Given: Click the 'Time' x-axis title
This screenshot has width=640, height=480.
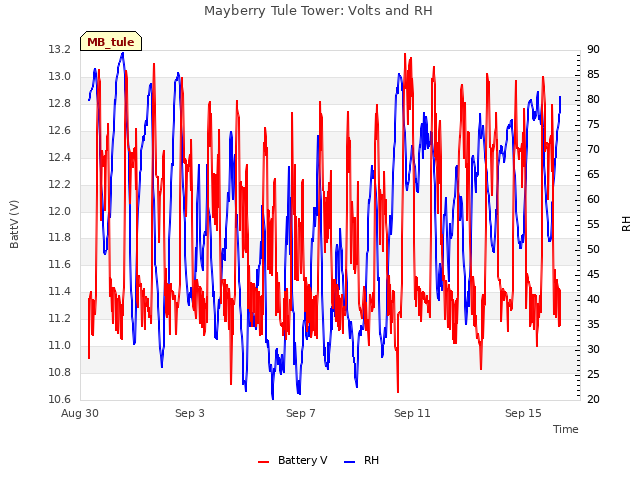Looking at the screenshot, I should (566, 429).
